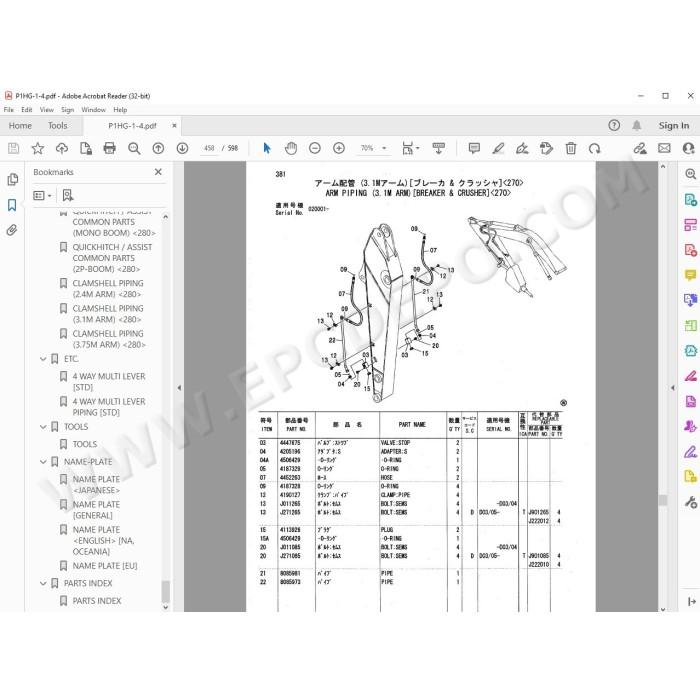The image size is (700, 700).
Task: Rotate the page view
Action: tap(595, 148)
